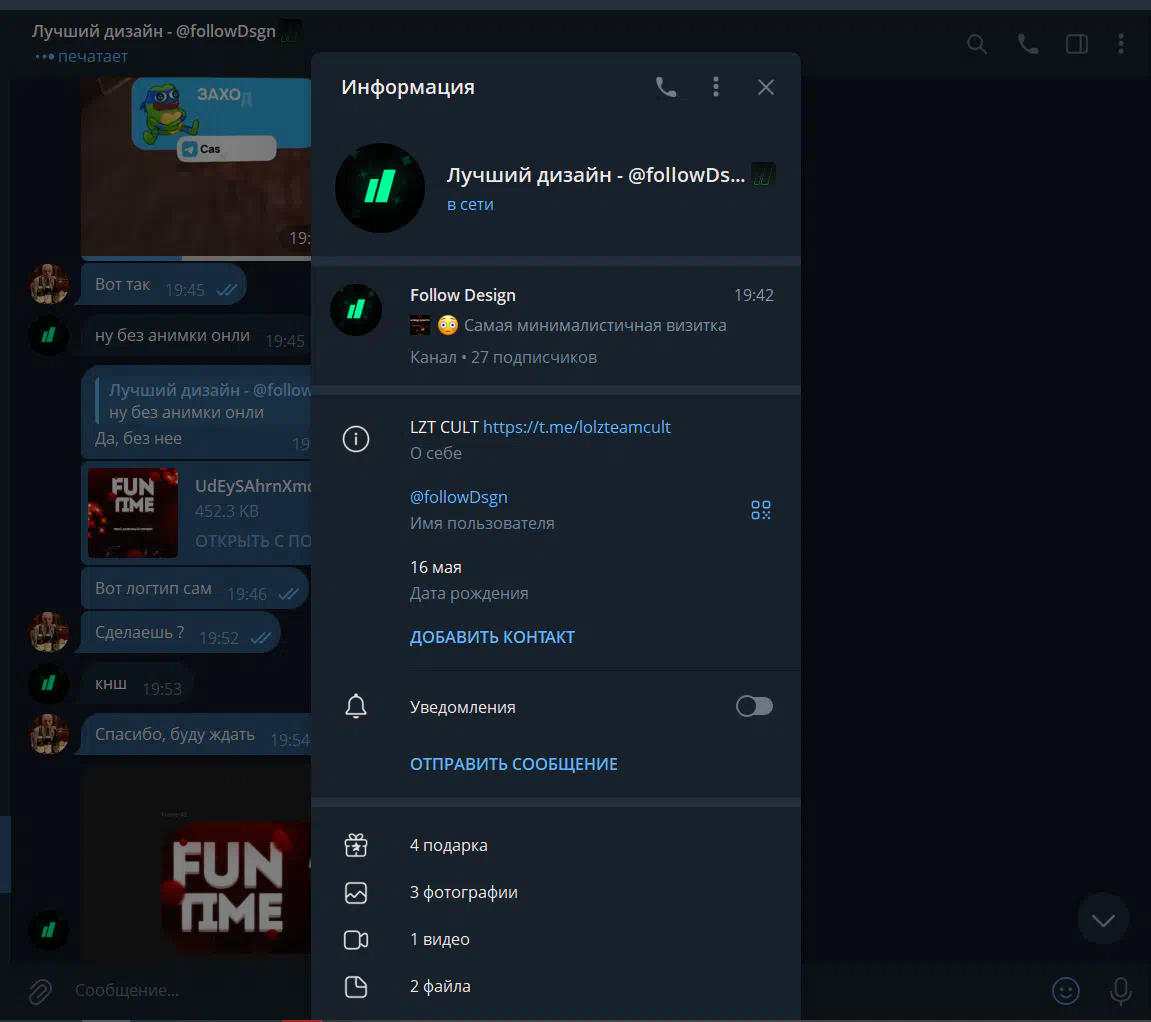Open the t.me/lolzteamcult link
This screenshot has width=1151, height=1022.
click(577, 427)
